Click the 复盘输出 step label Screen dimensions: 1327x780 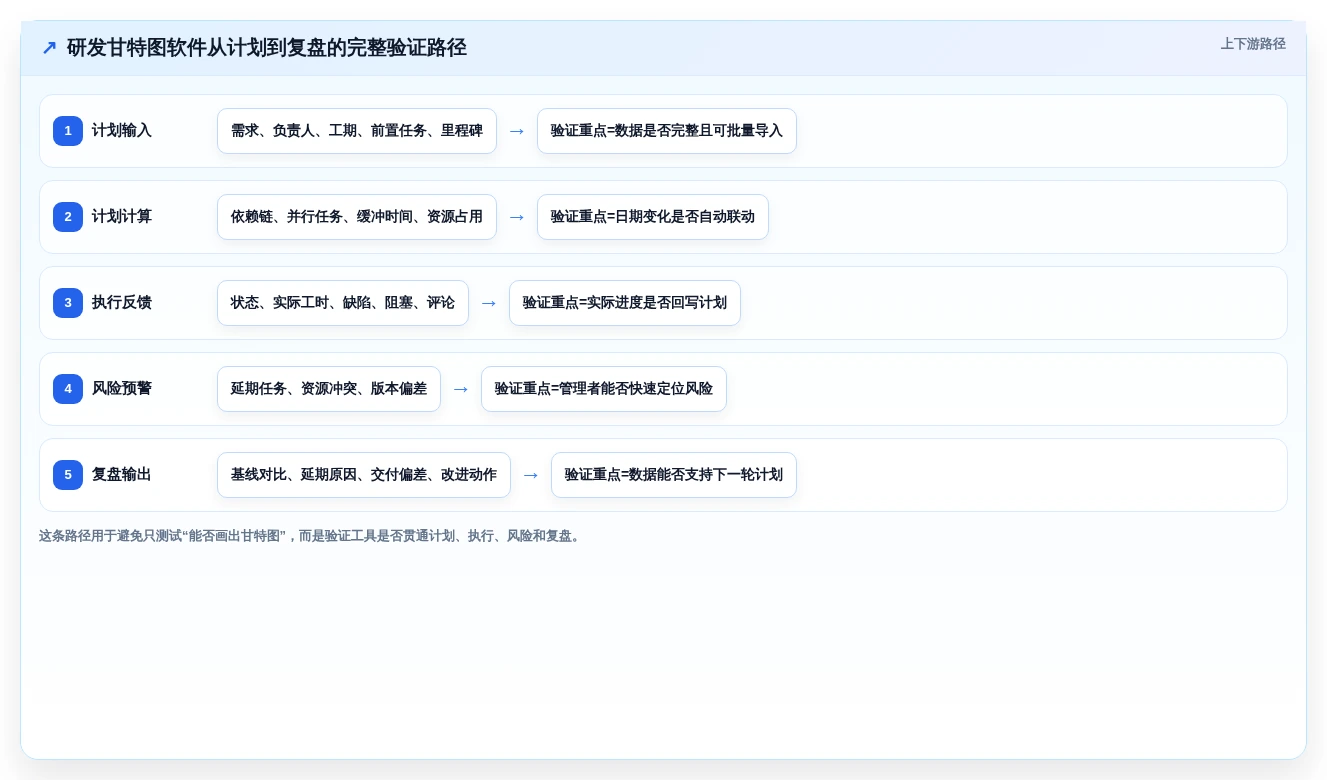[x=122, y=475]
